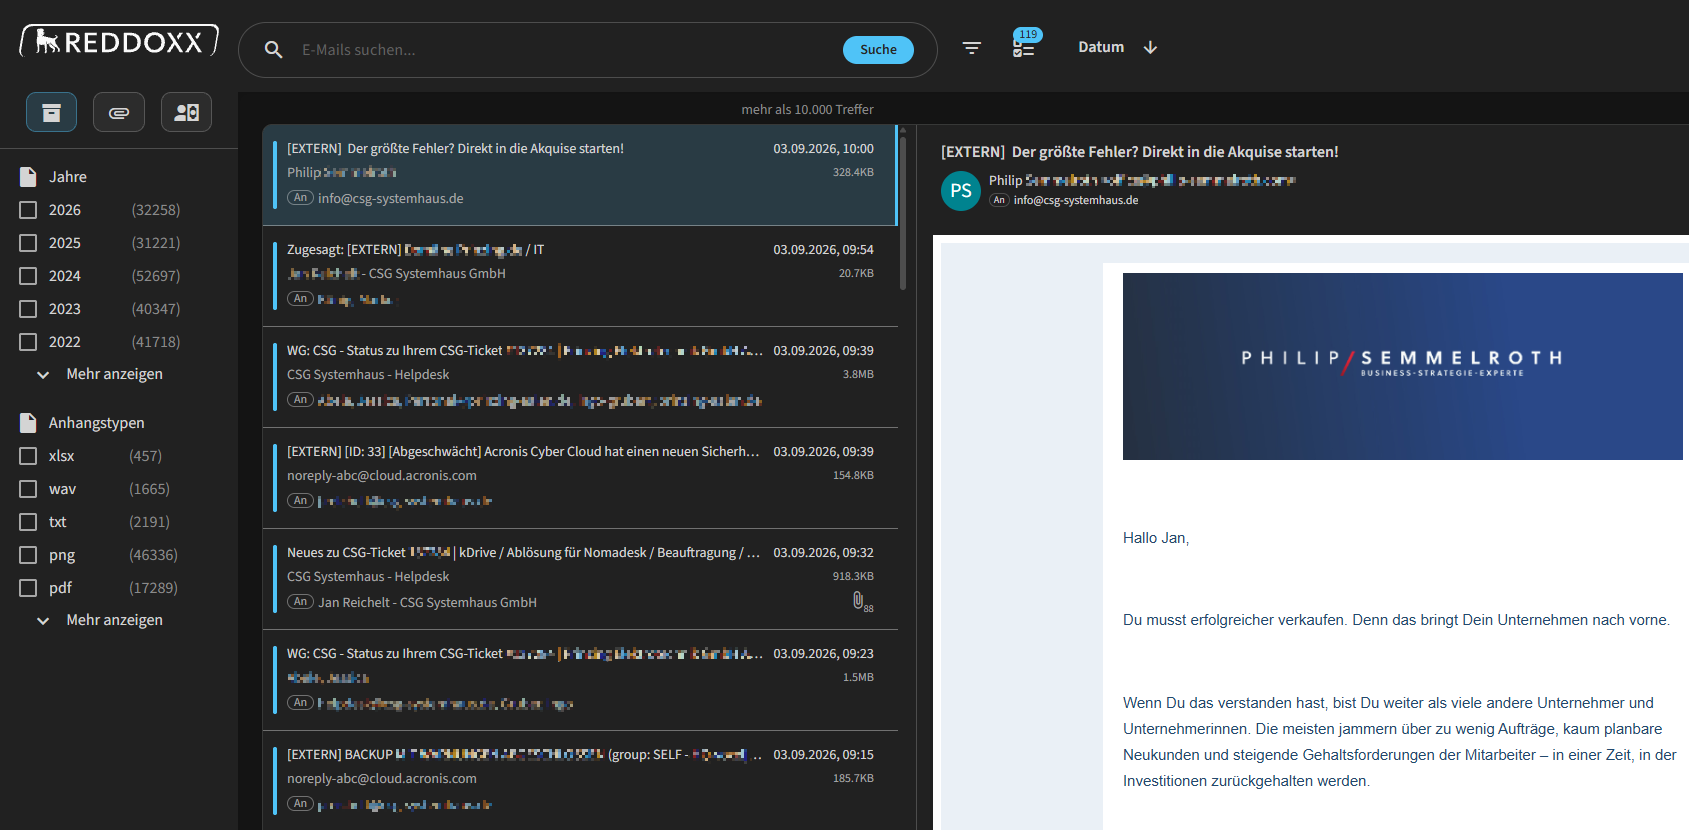Tick the 2022 year checkbox
Image resolution: width=1689 pixels, height=830 pixels.
pos(28,342)
